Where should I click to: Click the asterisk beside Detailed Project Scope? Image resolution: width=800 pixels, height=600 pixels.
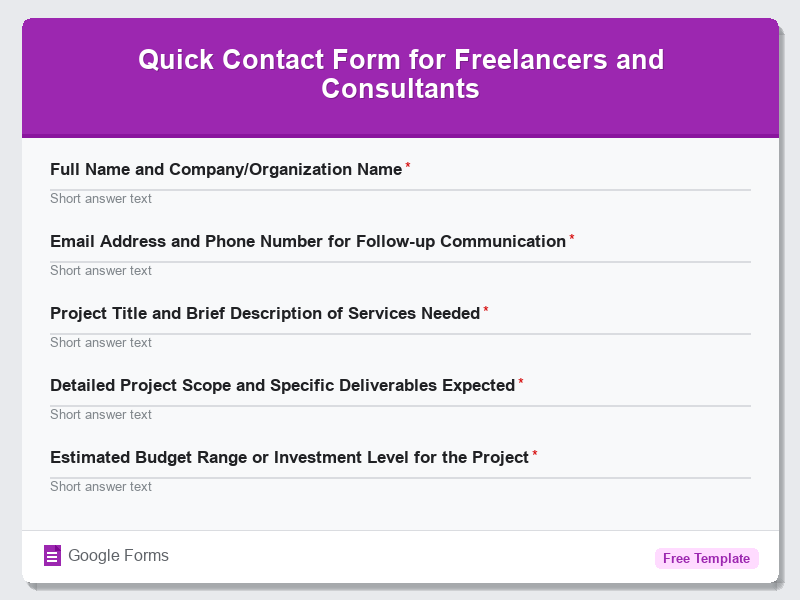click(520, 382)
